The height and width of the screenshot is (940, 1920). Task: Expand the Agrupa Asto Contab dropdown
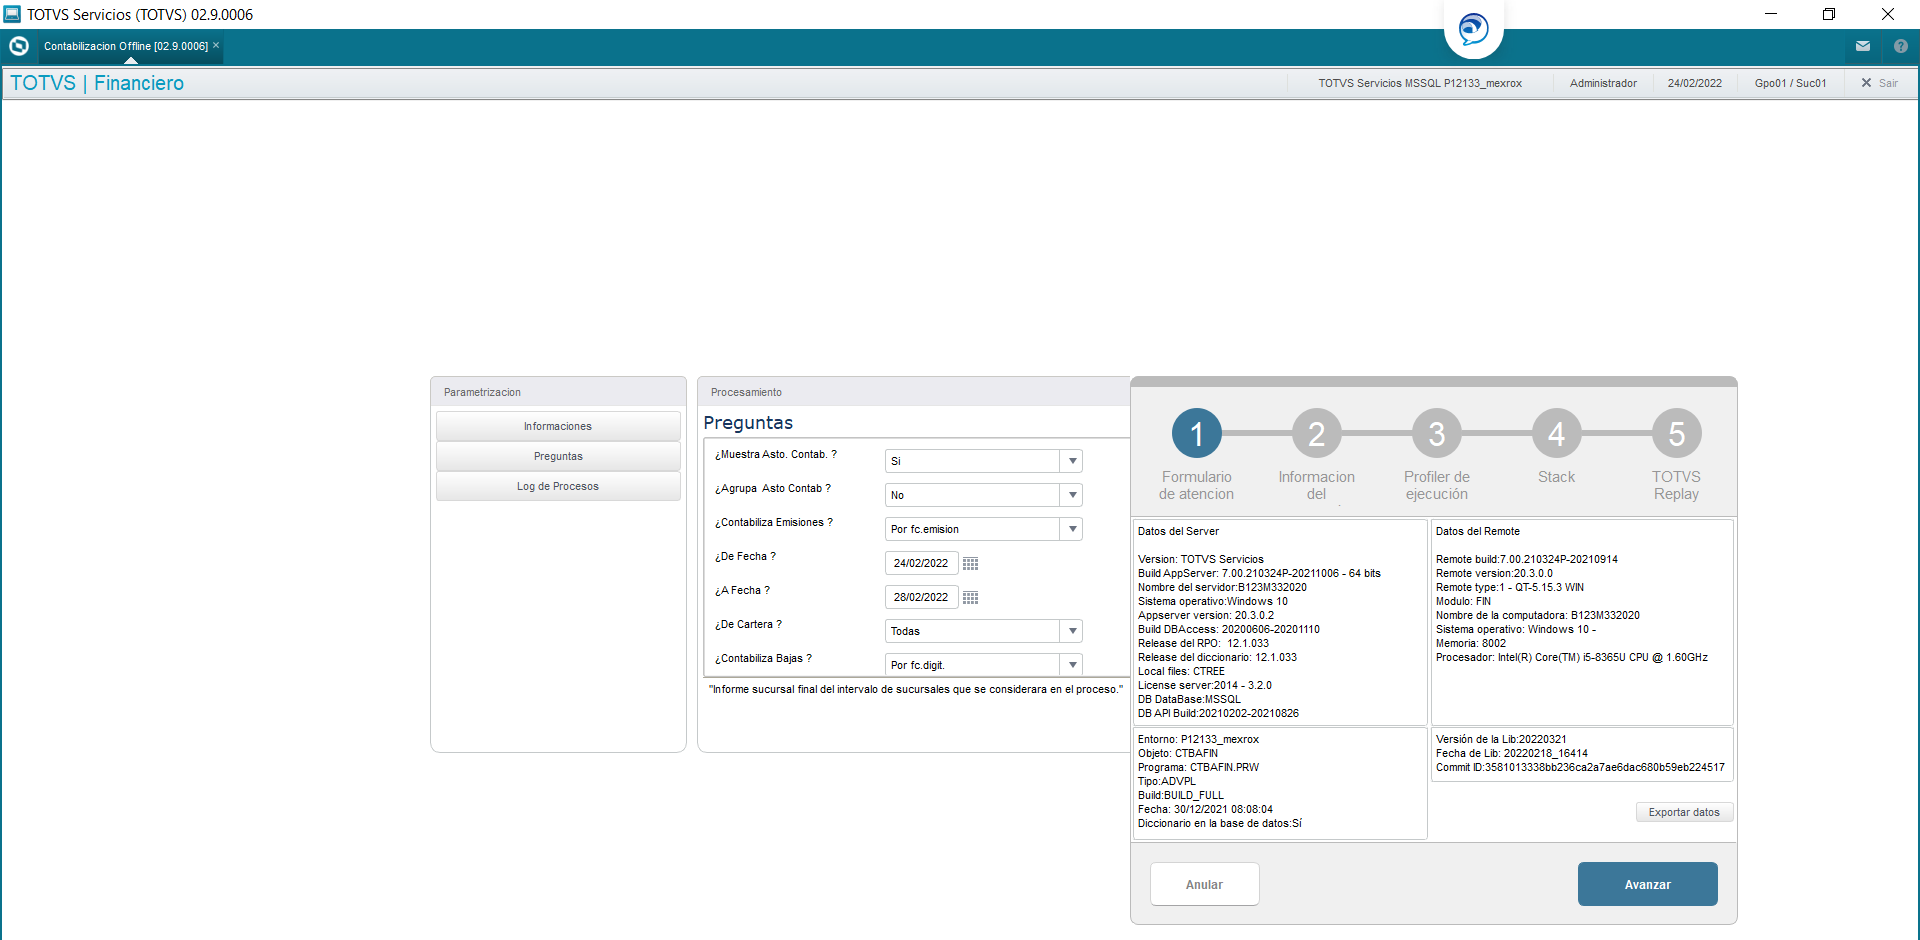(1072, 495)
